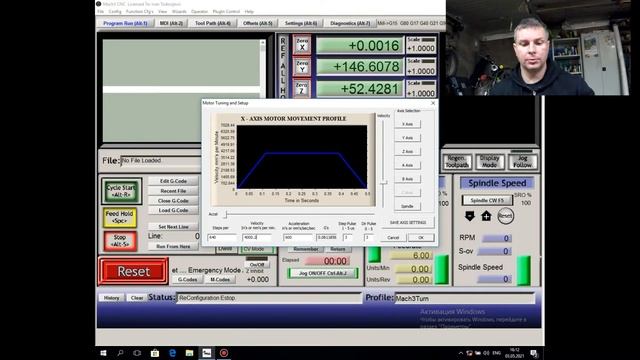
Task: Click the Step Pulse input field
Action: 347,237
